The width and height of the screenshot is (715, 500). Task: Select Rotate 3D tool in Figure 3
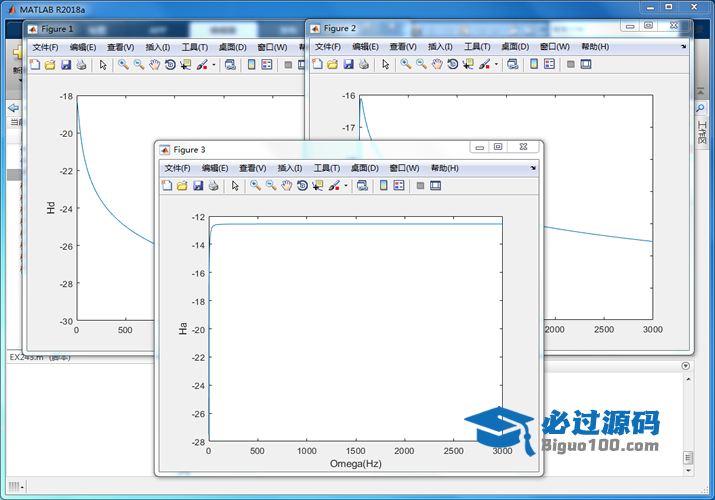point(302,186)
